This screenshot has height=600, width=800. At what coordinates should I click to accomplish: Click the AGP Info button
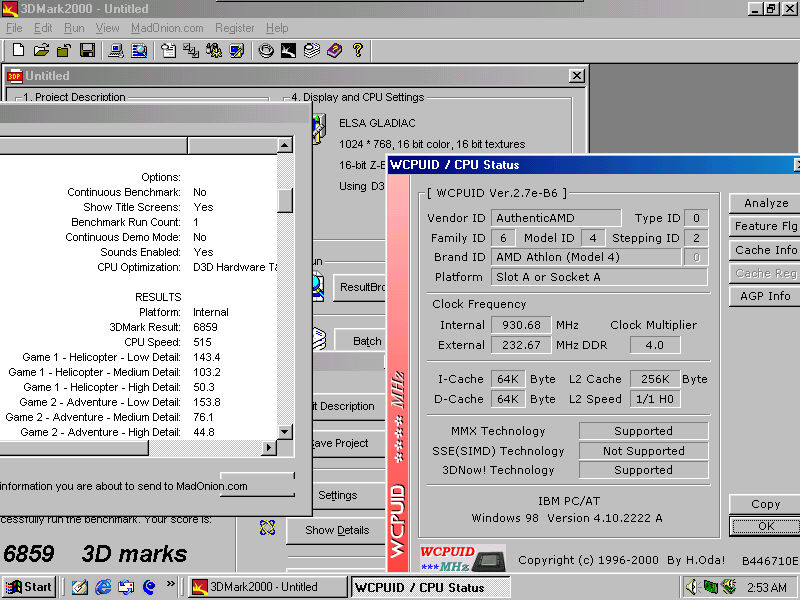point(765,296)
